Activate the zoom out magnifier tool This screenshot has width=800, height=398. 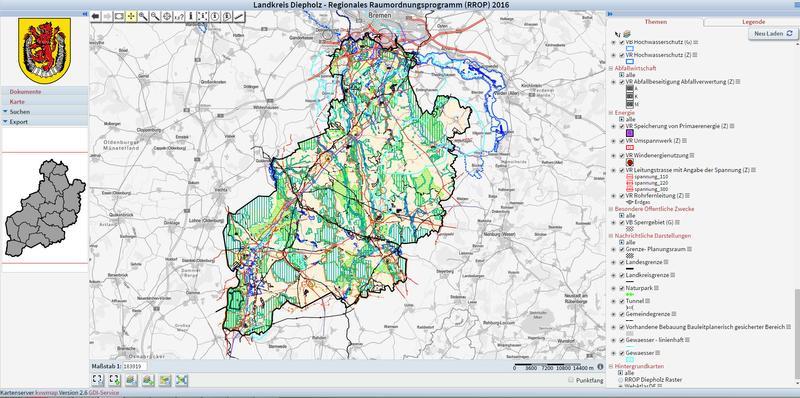pos(155,16)
